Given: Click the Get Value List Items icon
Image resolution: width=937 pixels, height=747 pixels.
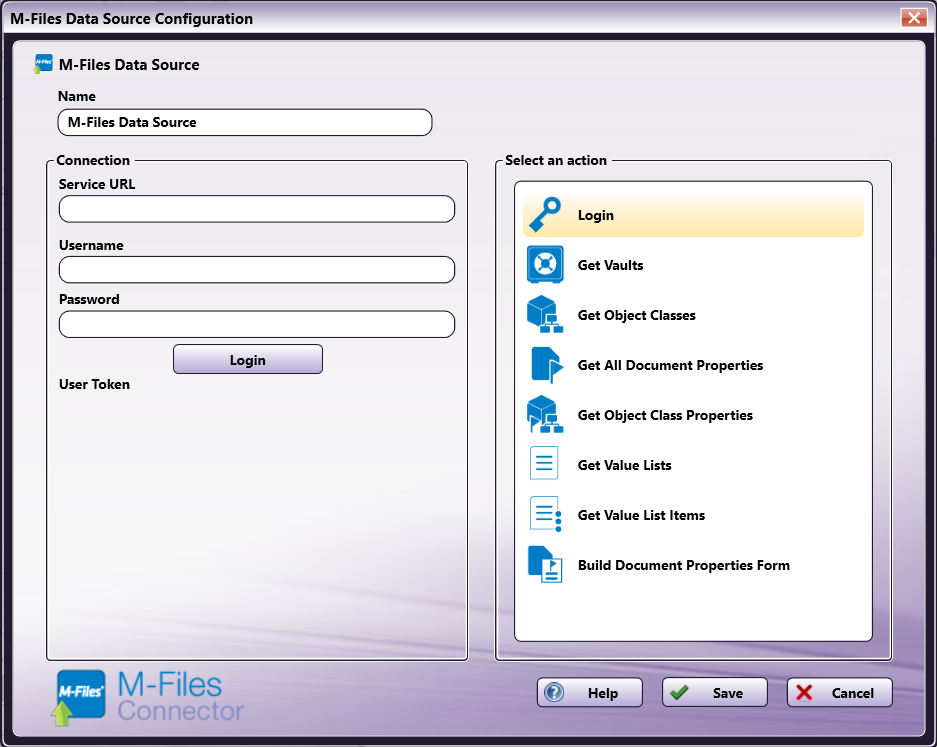Looking at the screenshot, I should pyautogui.click(x=546, y=514).
